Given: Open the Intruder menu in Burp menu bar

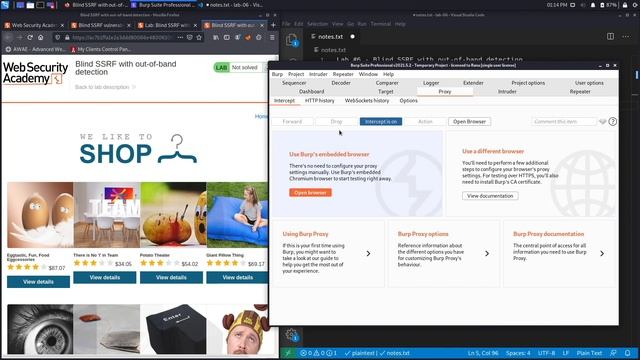Looking at the screenshot, I should (318, 74).
